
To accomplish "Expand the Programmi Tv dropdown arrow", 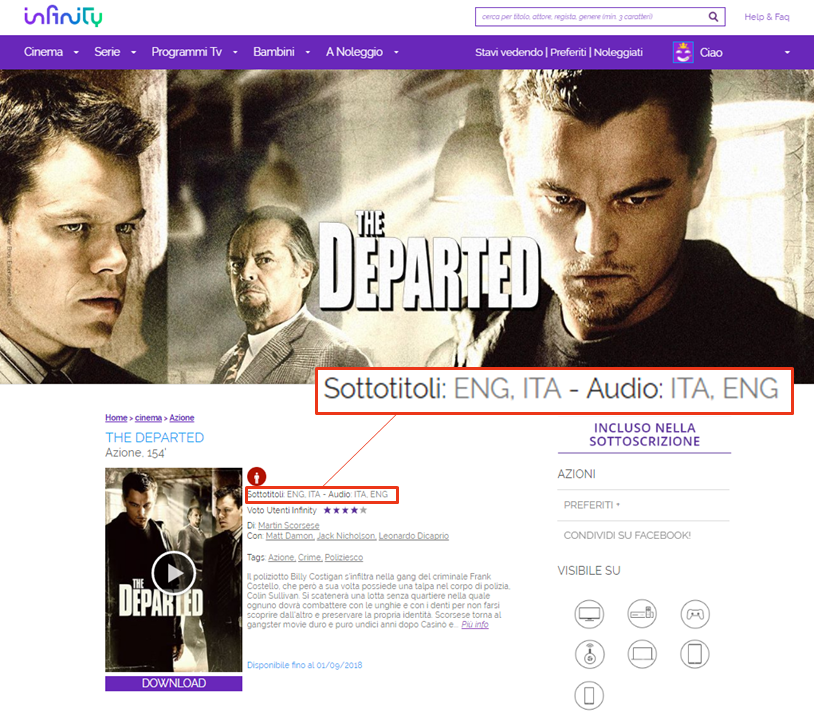I will click(x=235, y=52).
